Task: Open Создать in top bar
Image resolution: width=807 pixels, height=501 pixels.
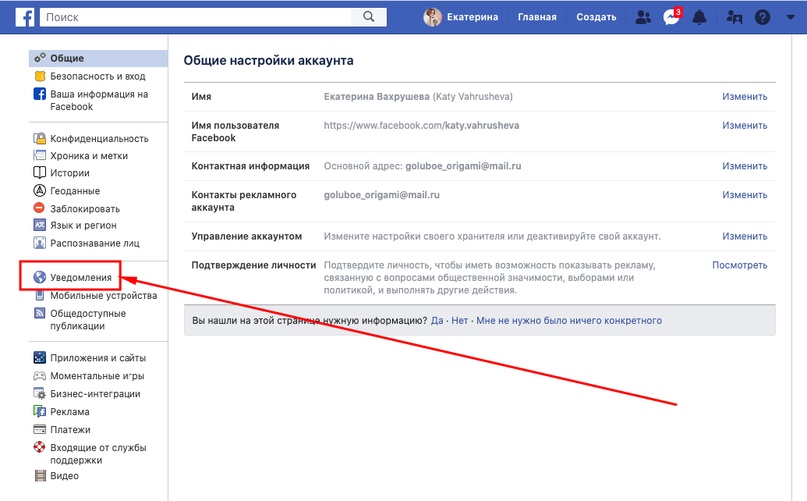Action: (596, 17)
